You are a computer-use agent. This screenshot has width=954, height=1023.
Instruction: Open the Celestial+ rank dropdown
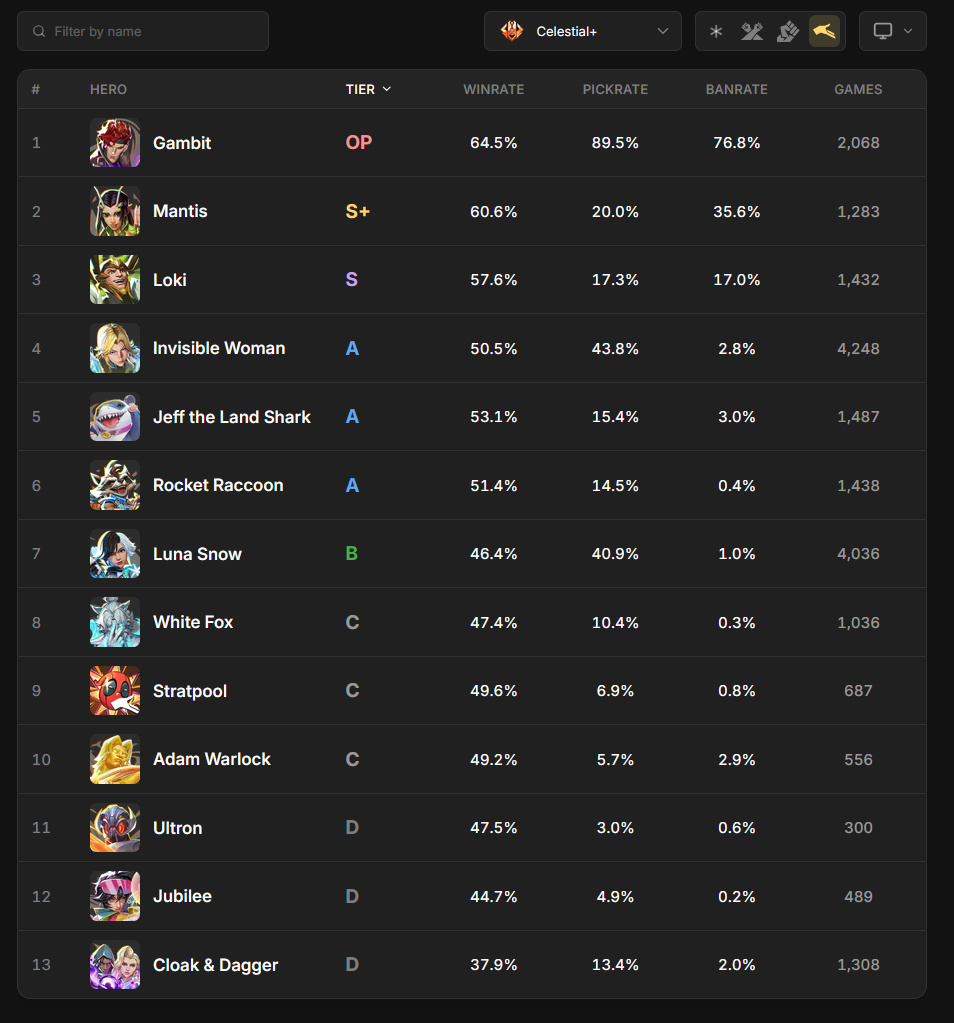[583, 31]
